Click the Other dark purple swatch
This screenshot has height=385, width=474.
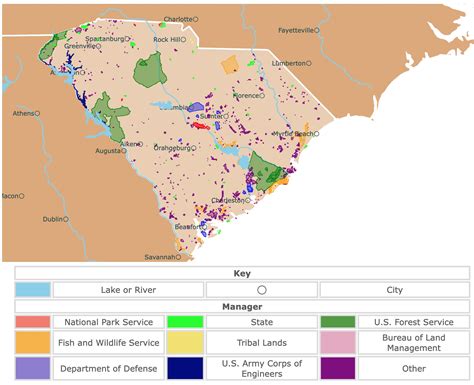click(338, 368)
